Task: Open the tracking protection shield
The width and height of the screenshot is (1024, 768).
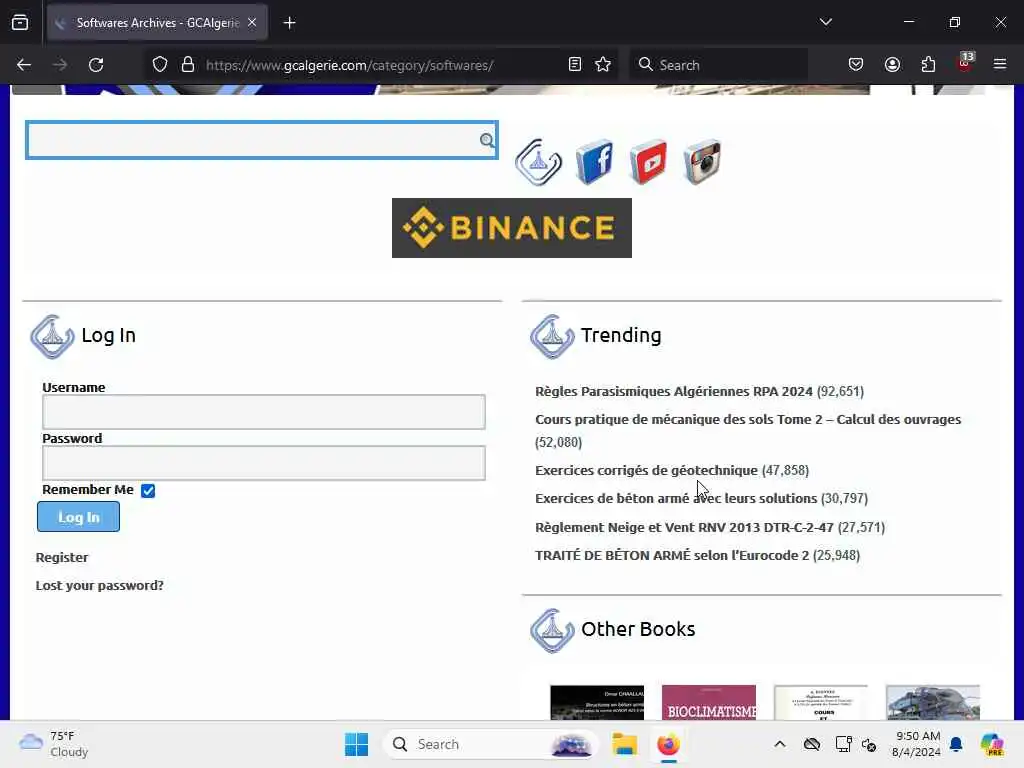Action: pyautogui.click(x=160, y=65)
